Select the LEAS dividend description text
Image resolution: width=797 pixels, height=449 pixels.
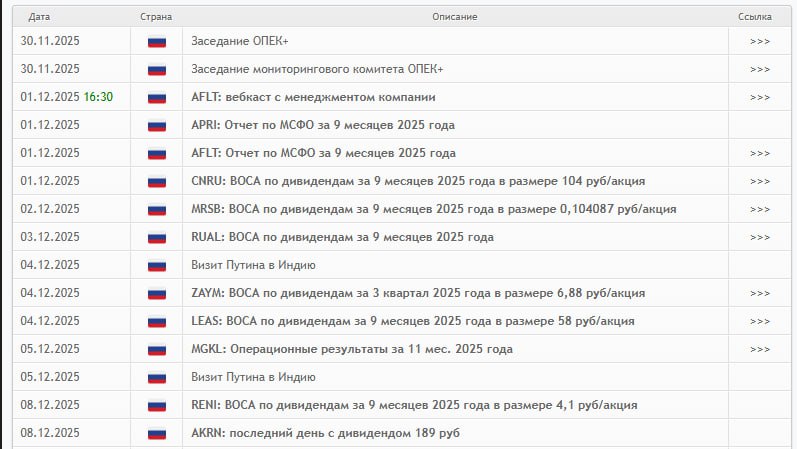[x=412, y=321]
